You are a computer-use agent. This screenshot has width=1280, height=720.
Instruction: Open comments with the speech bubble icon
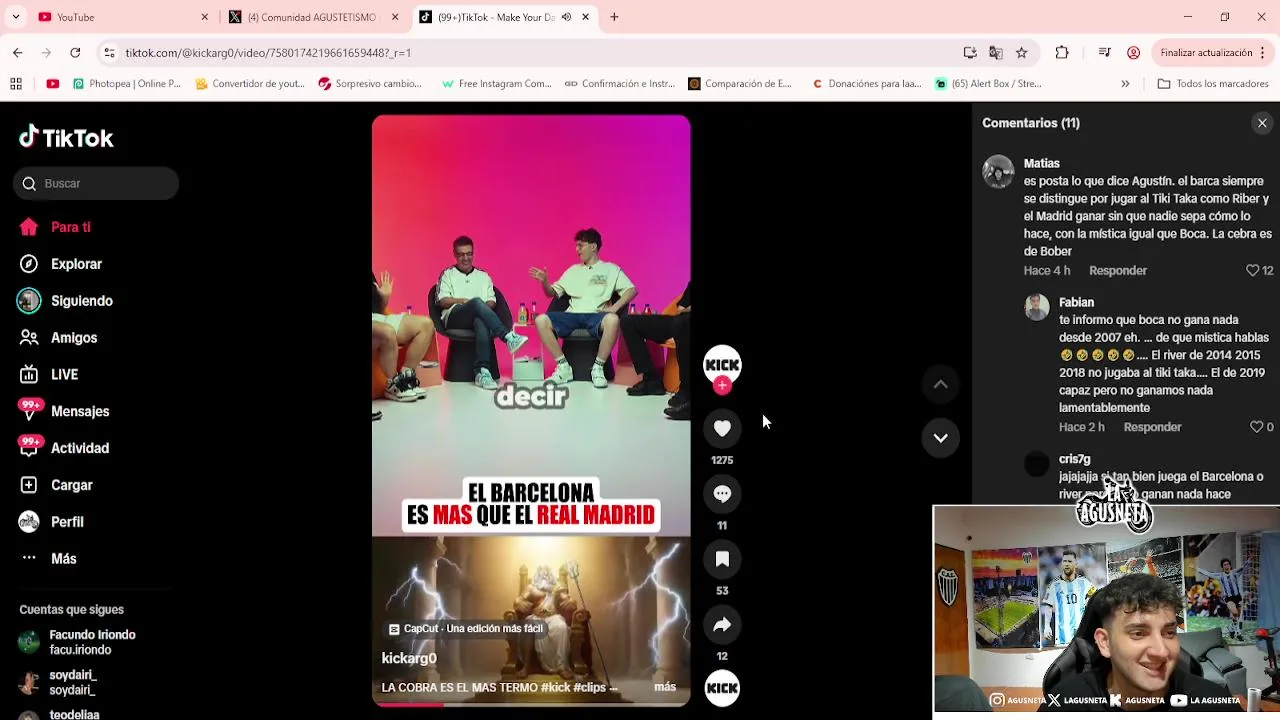tap(722, 494)
